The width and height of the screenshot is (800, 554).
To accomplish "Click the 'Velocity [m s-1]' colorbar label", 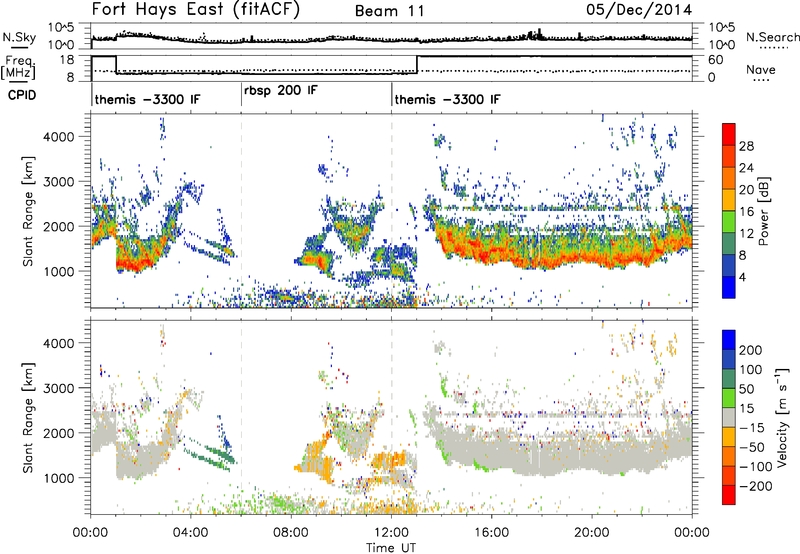I will [781, 417].
